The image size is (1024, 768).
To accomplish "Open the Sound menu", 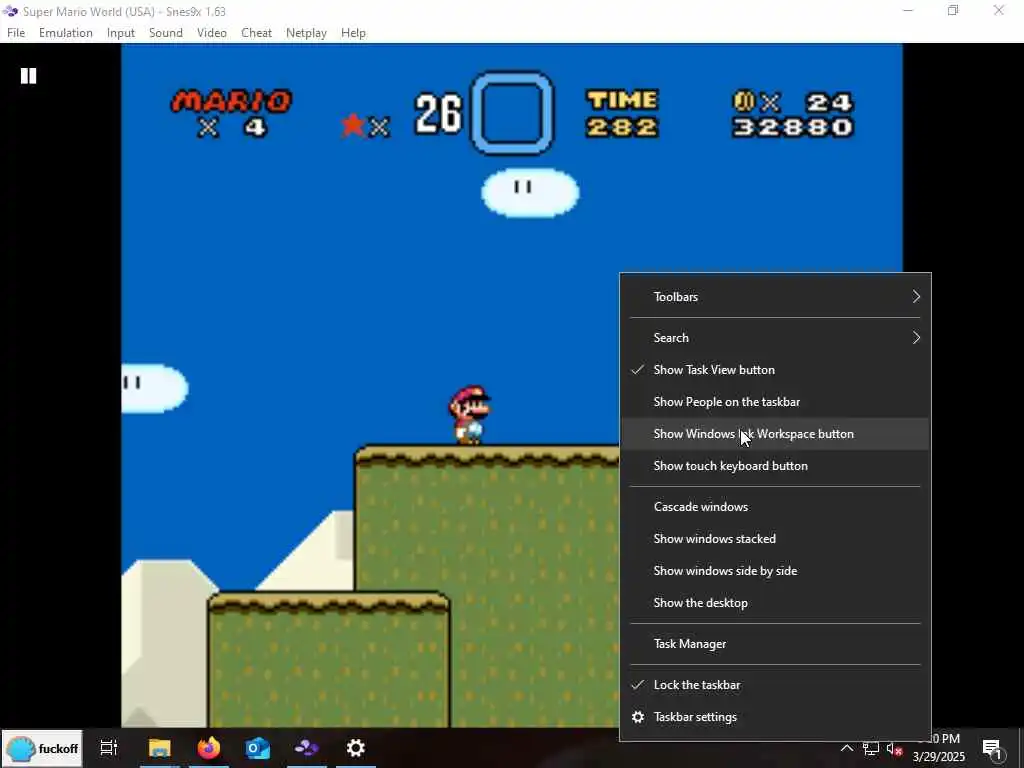I will point(166,33).
